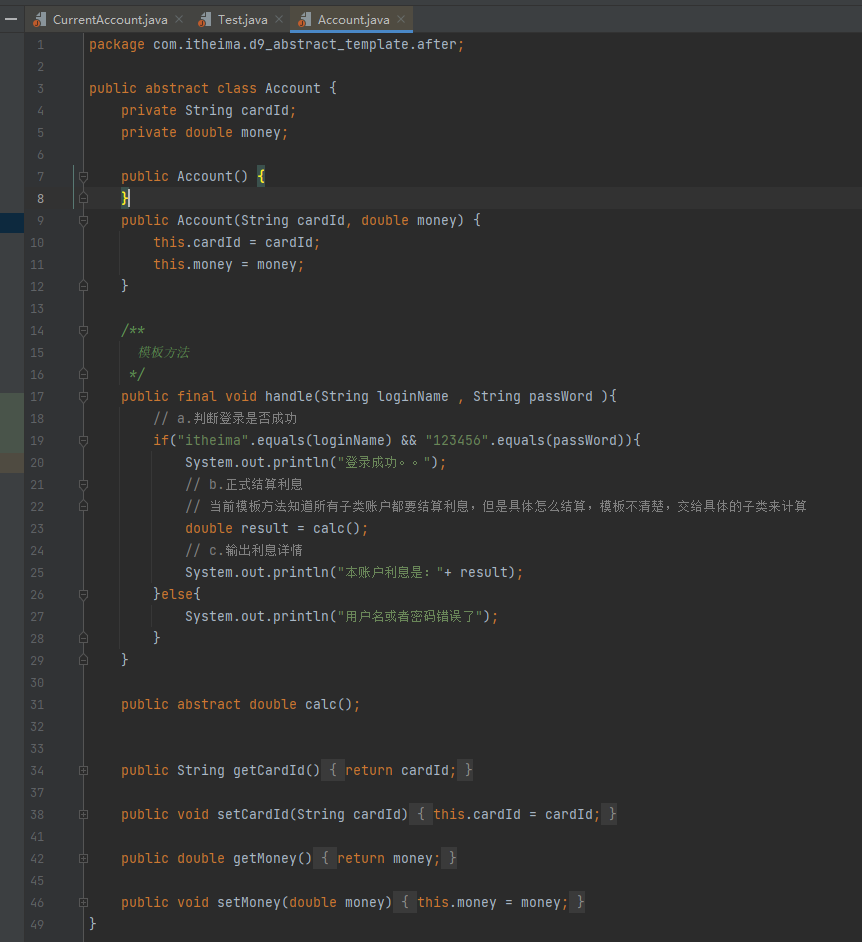Click the "登录成功。。" string literal
This screenshot has width=862, height=942.
[x=384, y=463]
